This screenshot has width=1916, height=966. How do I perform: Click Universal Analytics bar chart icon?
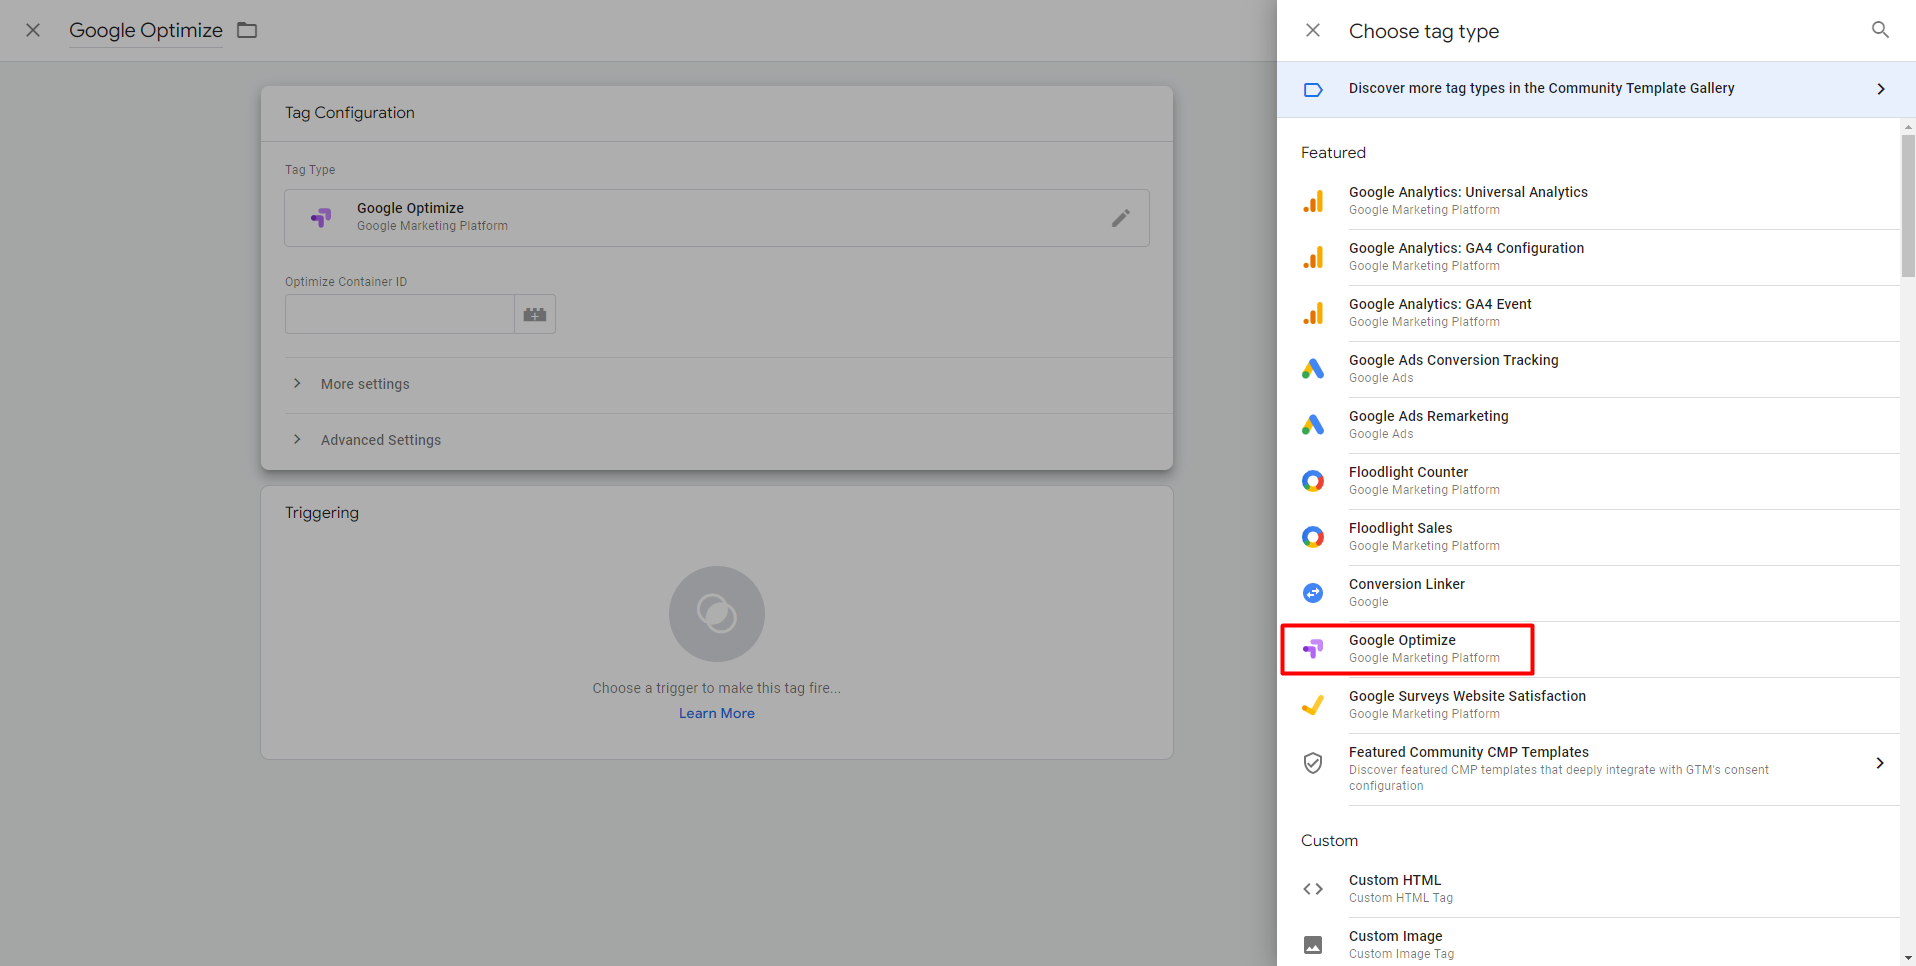click(1313, 201)
